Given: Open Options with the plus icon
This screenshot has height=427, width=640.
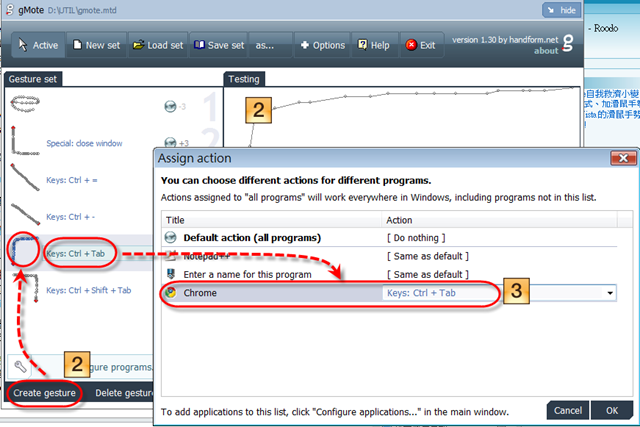Looking at the screenshot, I should click(304, 45).
